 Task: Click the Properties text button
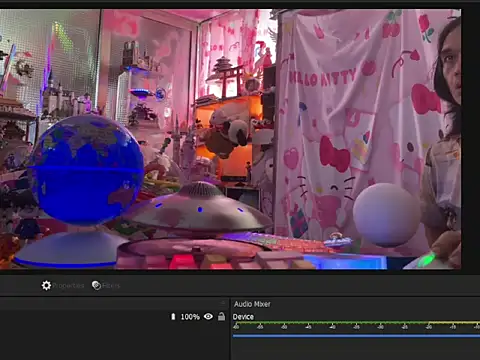(x=68, y=286)
